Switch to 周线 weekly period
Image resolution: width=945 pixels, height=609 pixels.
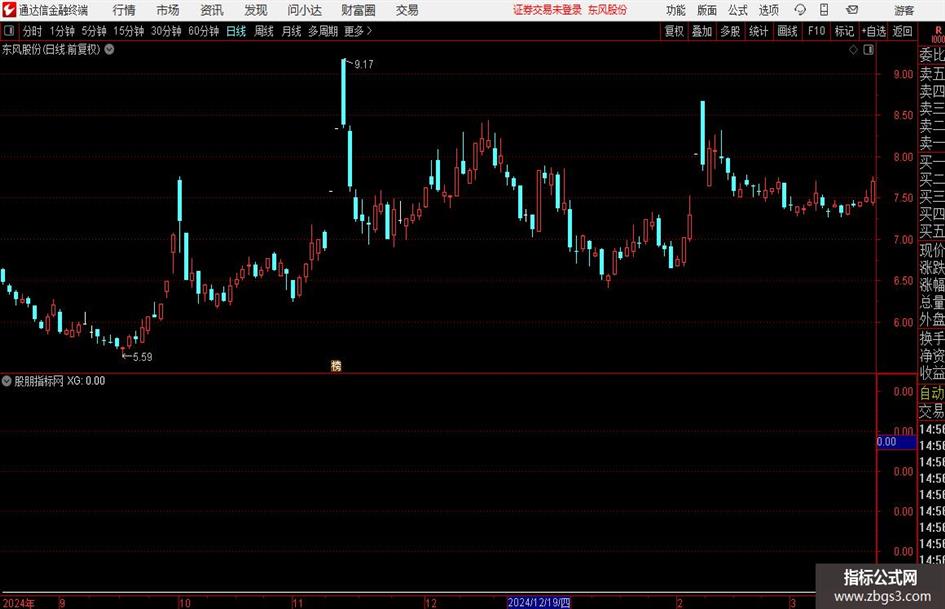[264, 31]
